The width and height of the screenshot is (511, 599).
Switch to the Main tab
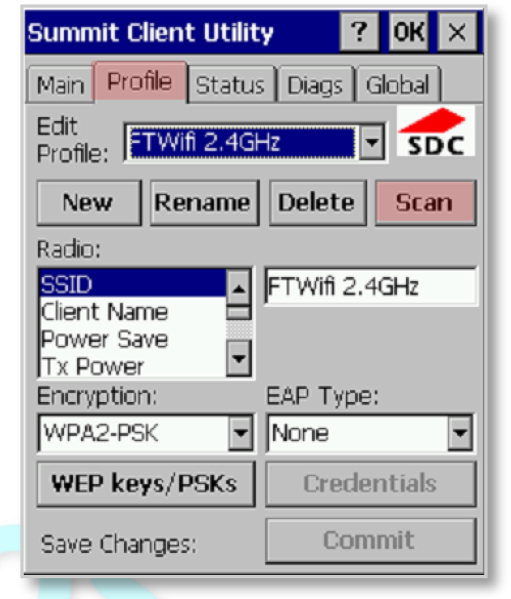tap(60, 85)
